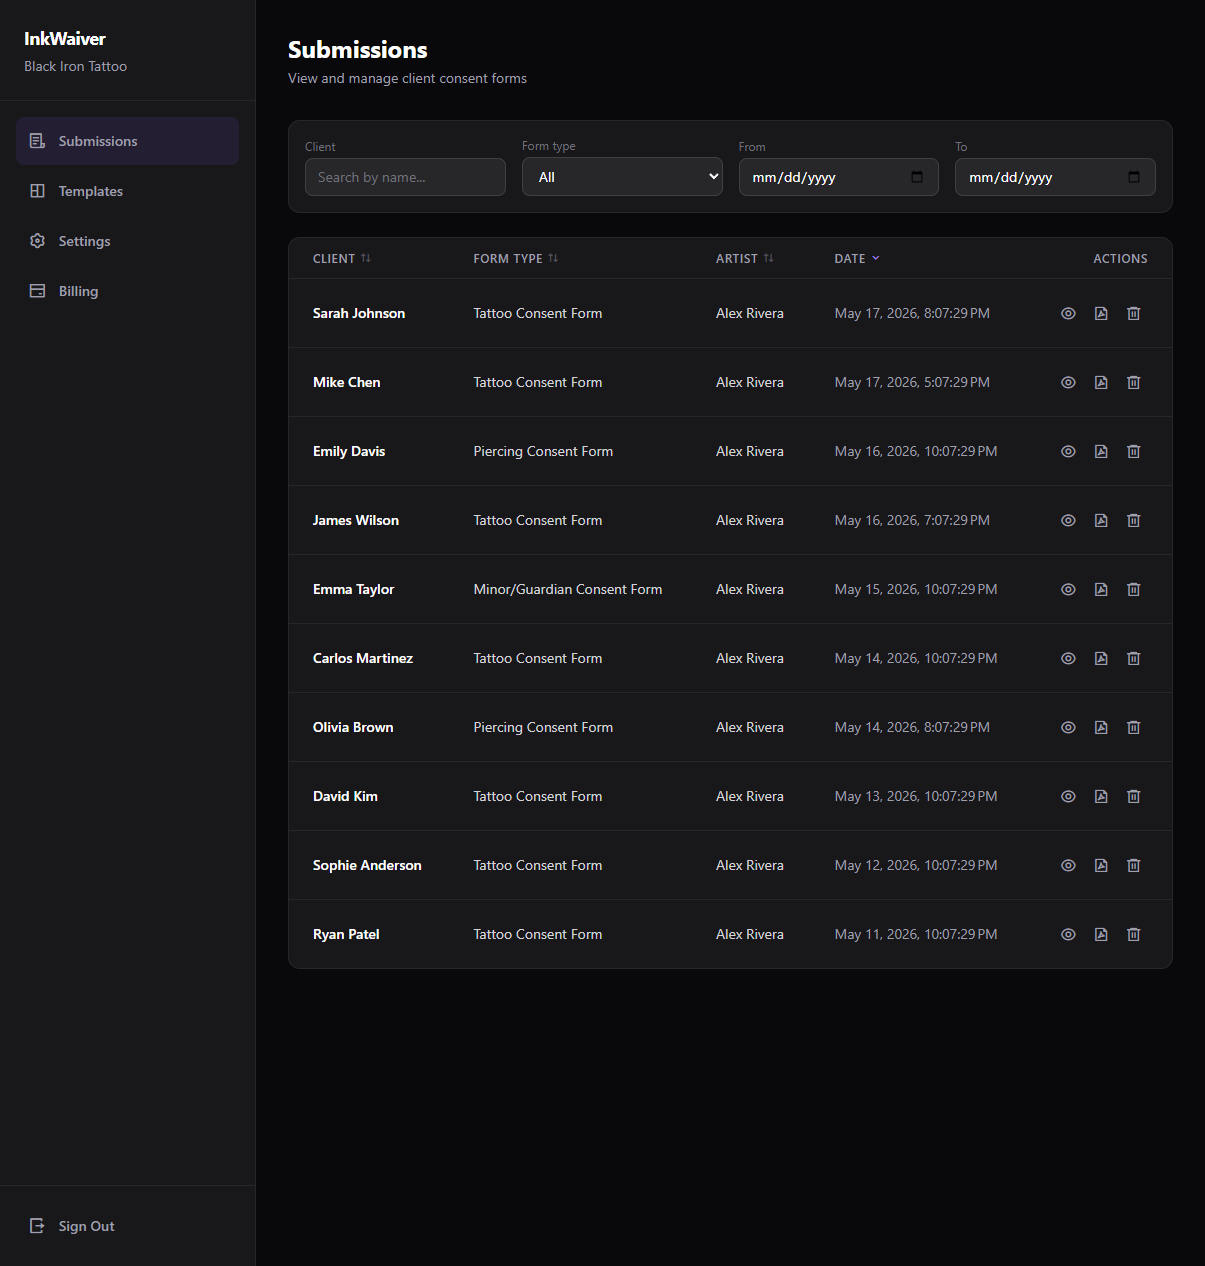The height and width of the screenshot is (1266, 1205).
Task: Delete Mike Chen's submission
Action: [x=1134, y=382]
